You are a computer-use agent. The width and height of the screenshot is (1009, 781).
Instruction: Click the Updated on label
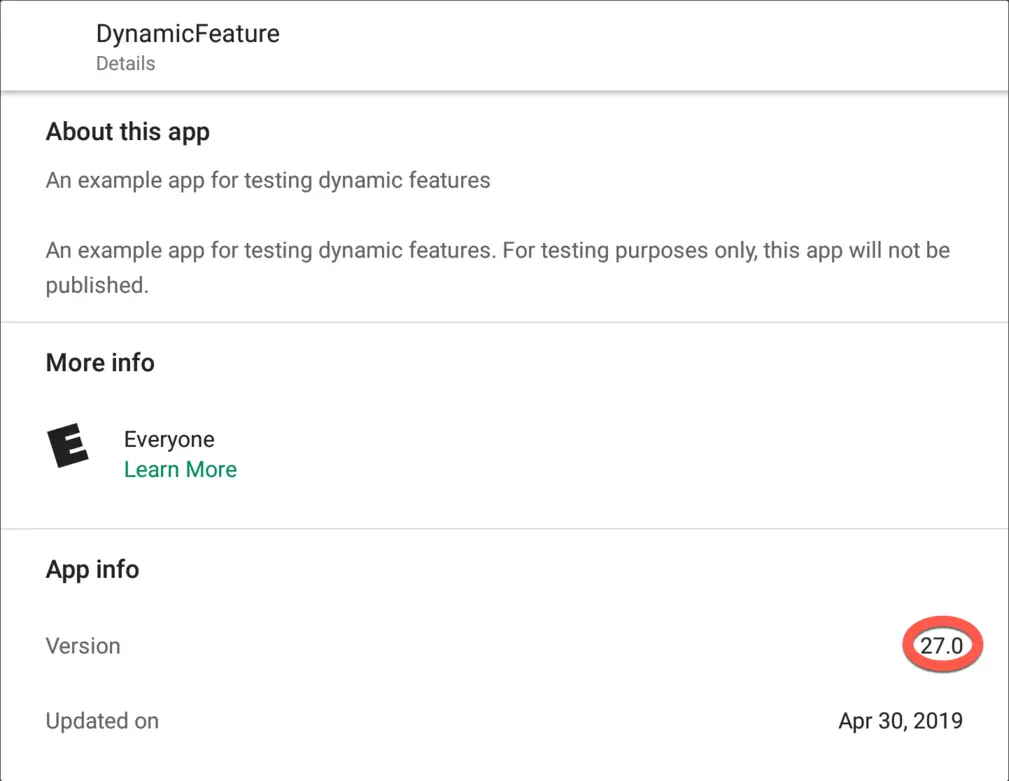(x=102, y=721)
